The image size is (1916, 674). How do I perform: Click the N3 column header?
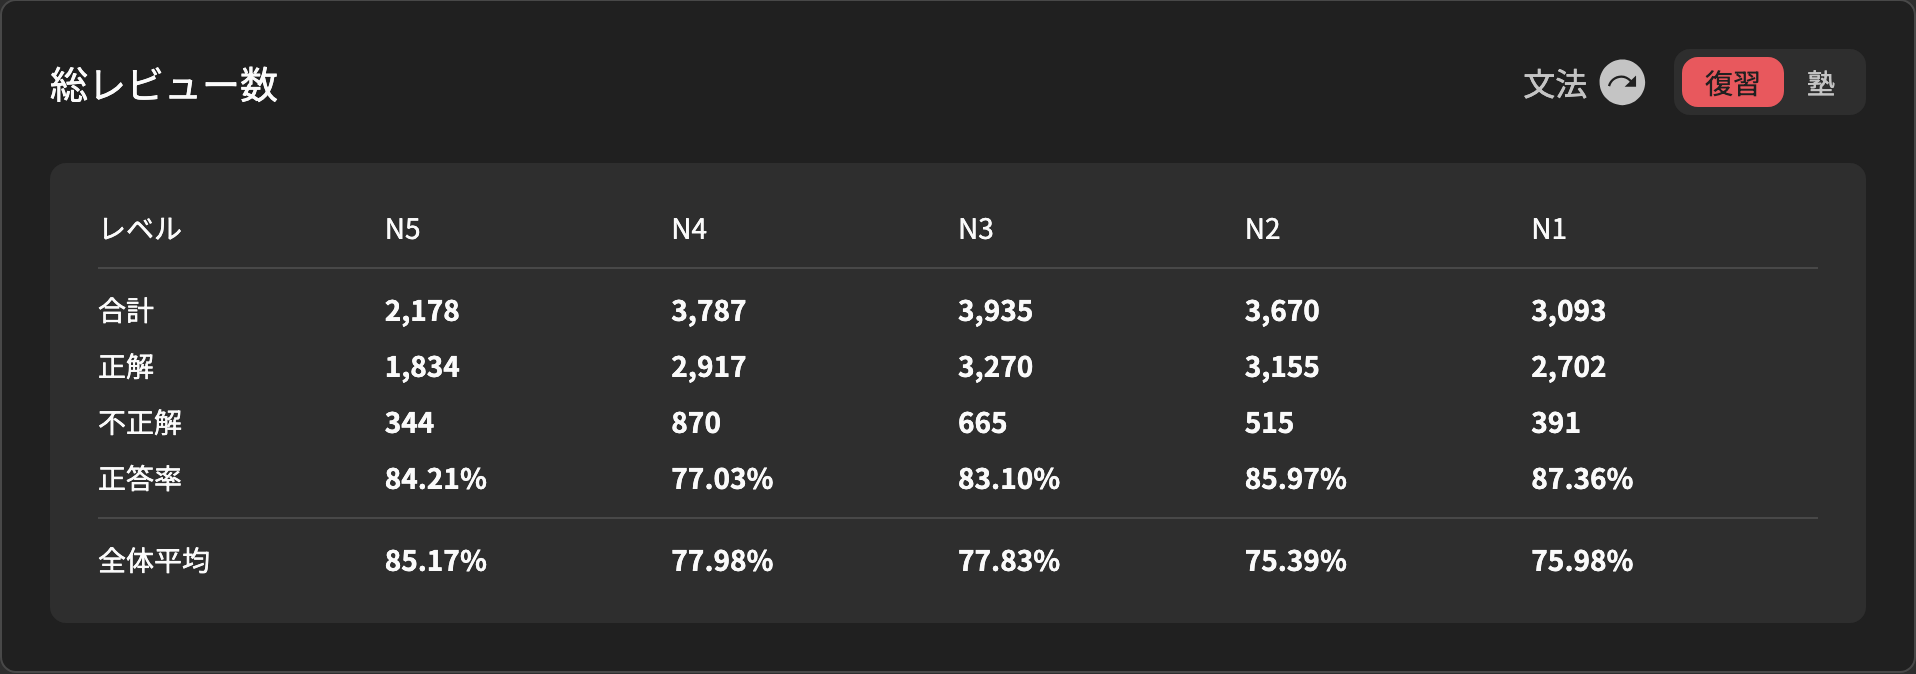(975, 229)
